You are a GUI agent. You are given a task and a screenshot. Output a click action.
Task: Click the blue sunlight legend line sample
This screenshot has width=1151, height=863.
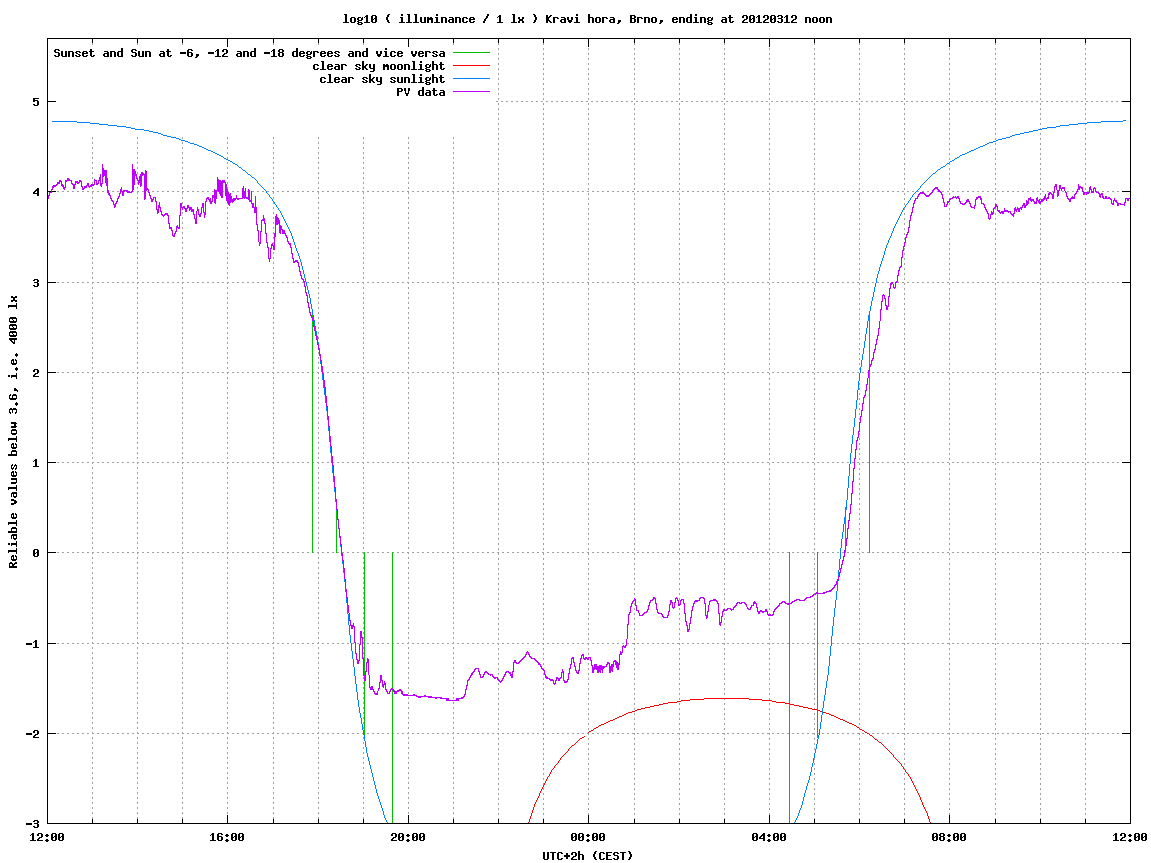pyautogui.click(x=471, y=79)
